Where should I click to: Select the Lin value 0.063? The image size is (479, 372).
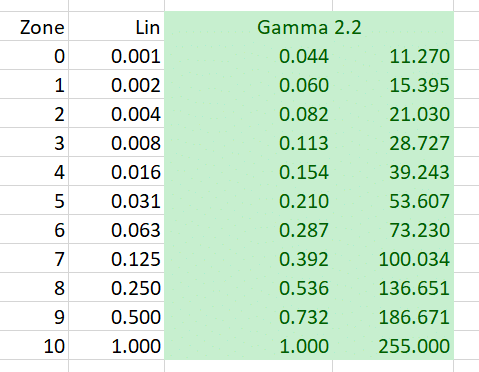[116, 229]
